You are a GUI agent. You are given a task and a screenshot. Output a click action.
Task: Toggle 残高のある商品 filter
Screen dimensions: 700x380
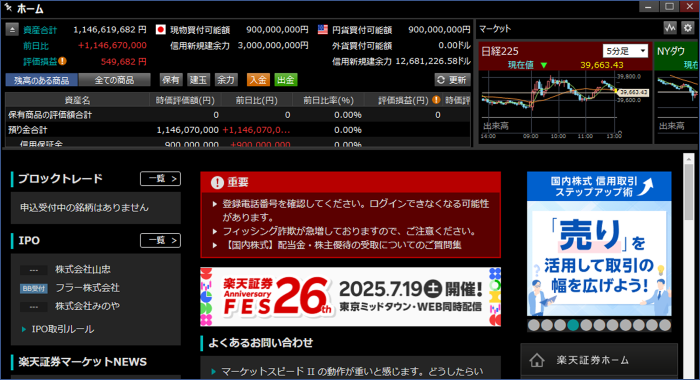[42, 80]
